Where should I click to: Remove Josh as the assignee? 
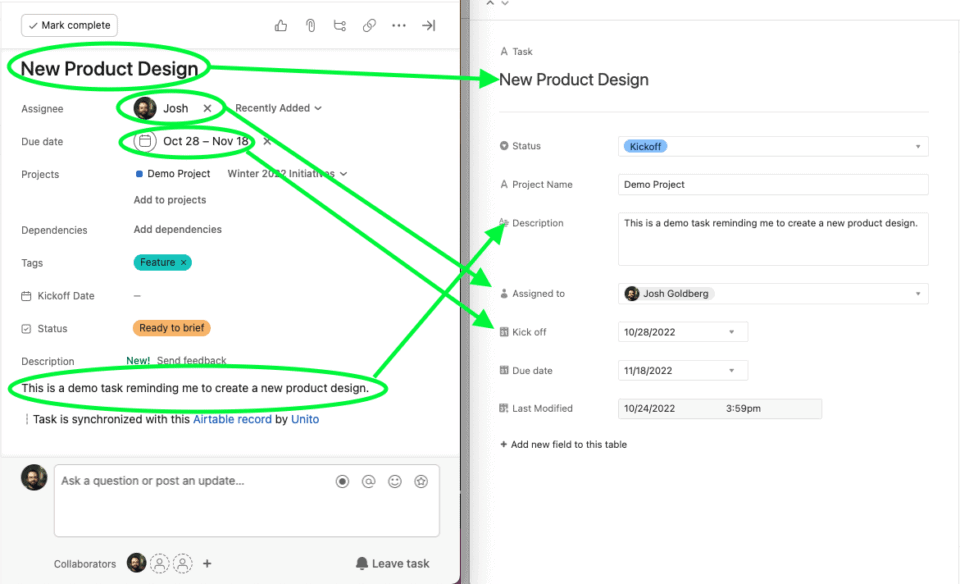click(207, 108)
